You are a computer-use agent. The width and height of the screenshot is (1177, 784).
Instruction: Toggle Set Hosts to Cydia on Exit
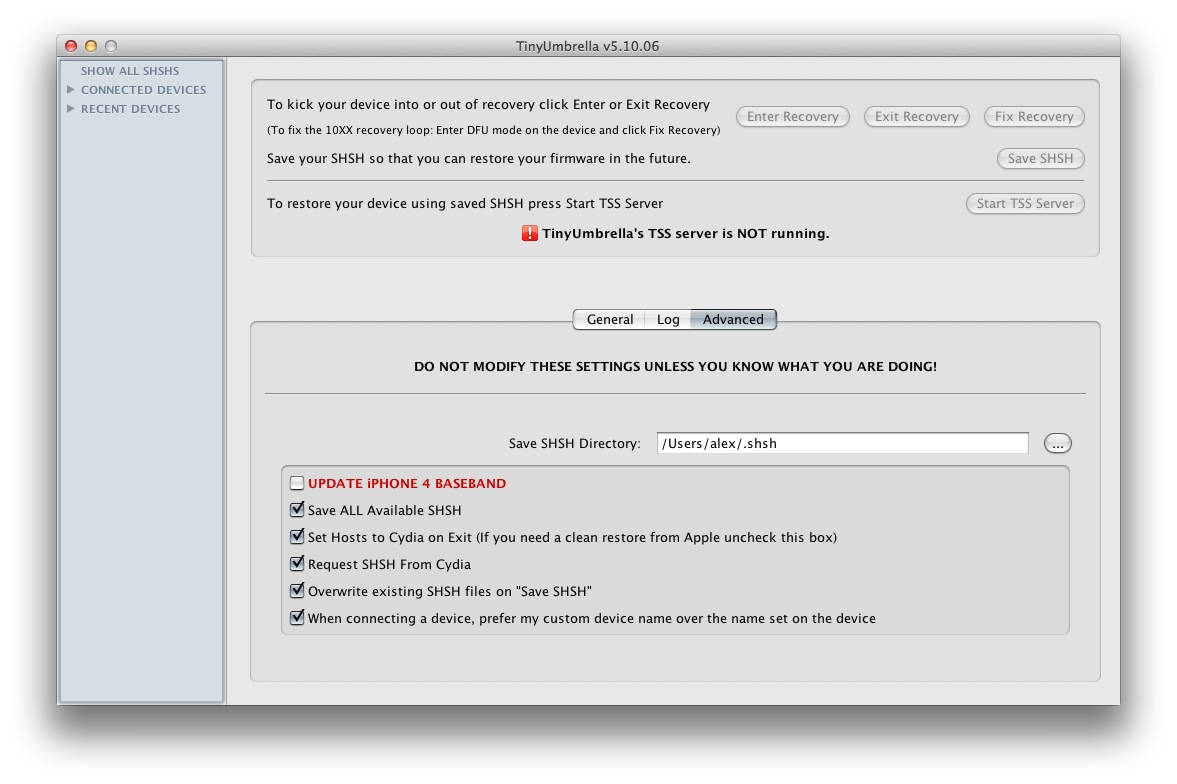tap(297, 537)
